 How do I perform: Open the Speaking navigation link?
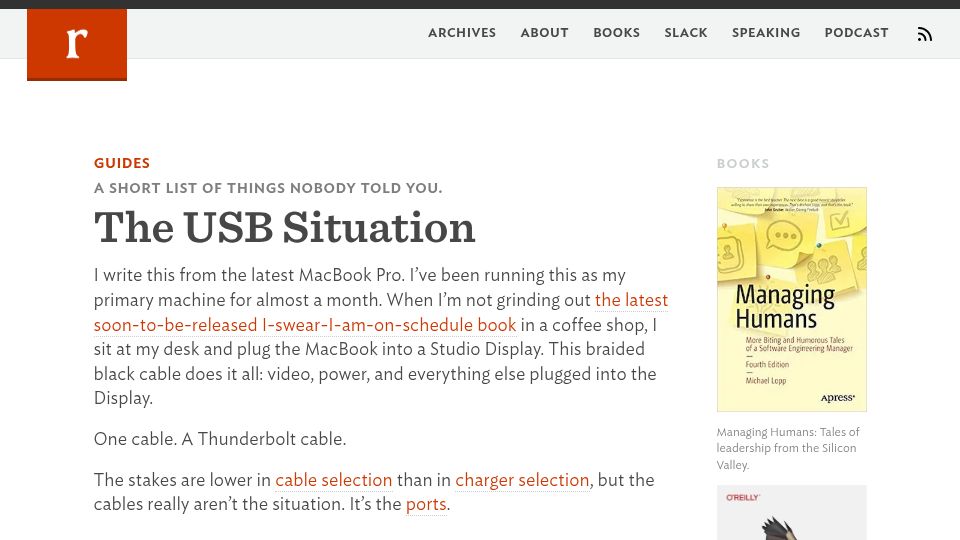tap(766, 33)
